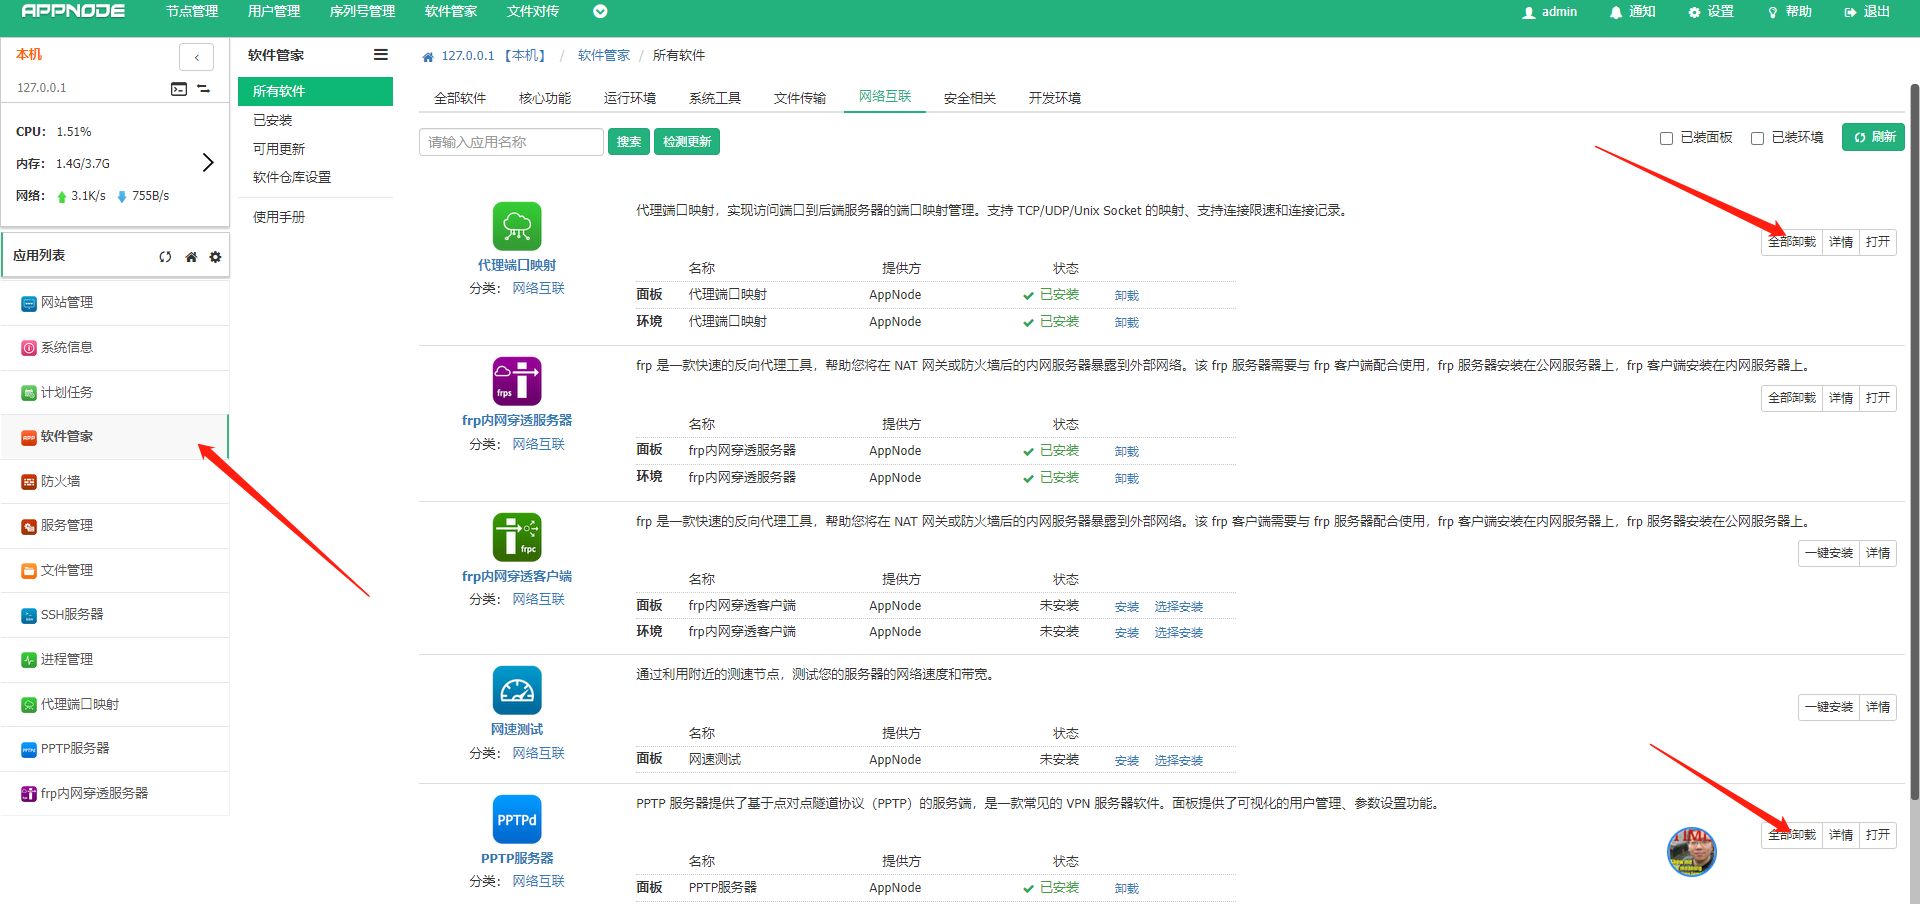Open User Management (用户管理) in the top menu

(x=274, y=12)
